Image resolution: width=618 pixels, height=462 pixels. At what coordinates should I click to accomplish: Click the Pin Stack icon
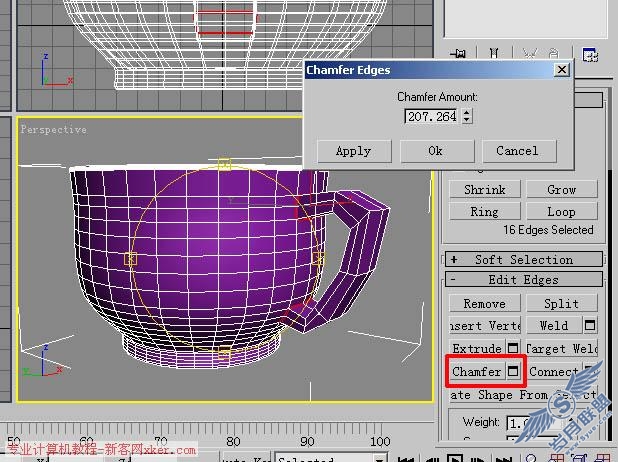[x=458, y=53]
